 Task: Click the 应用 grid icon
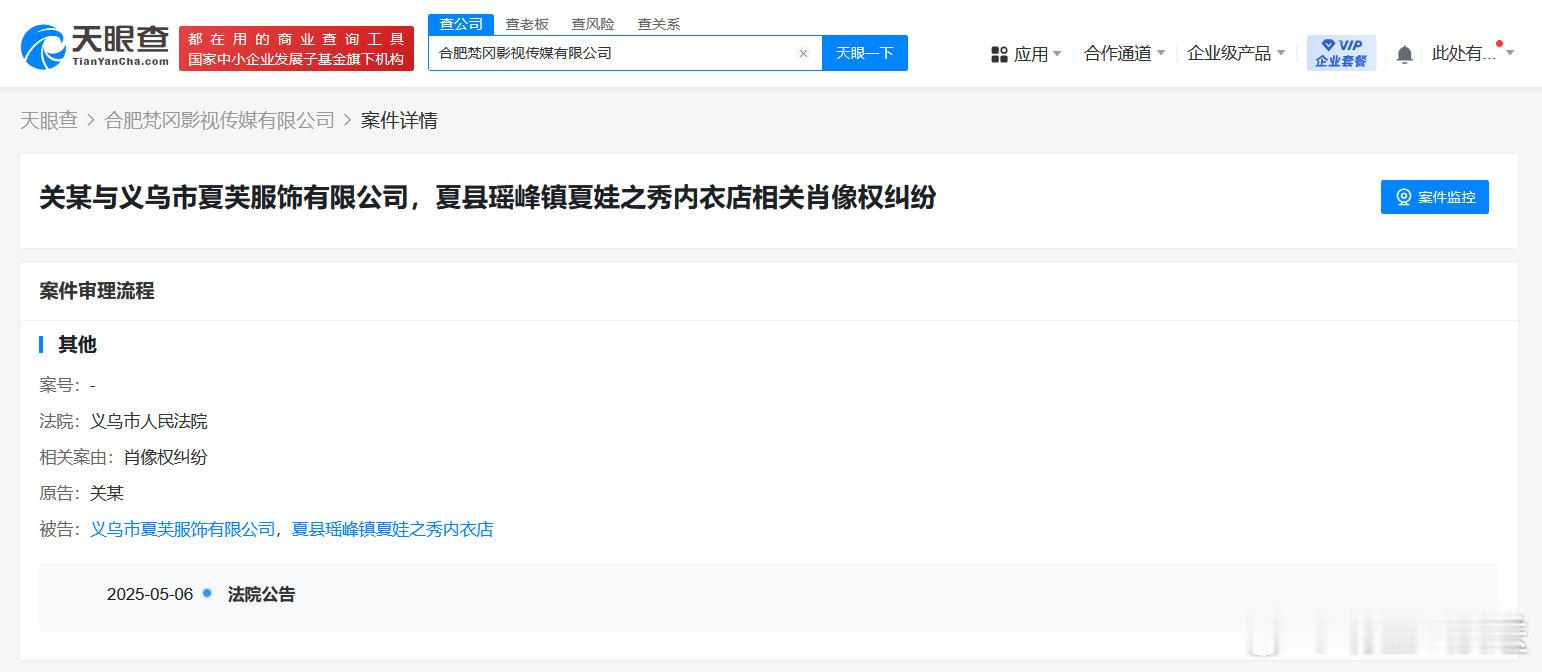999,54
